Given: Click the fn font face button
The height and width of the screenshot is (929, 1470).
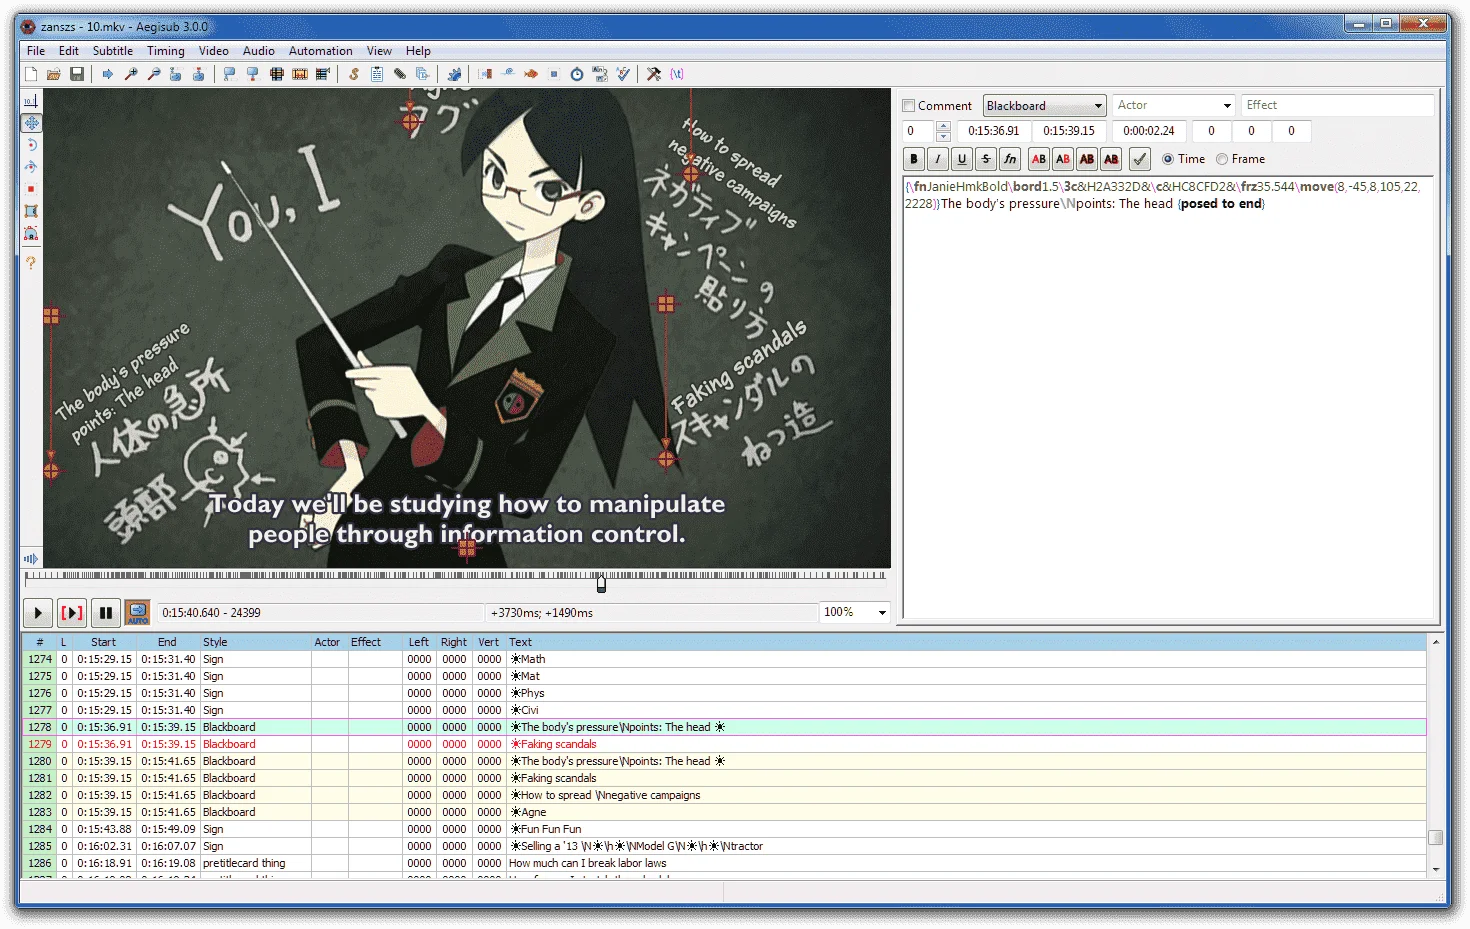Looking at the screenshot, I should (1010, 159).
